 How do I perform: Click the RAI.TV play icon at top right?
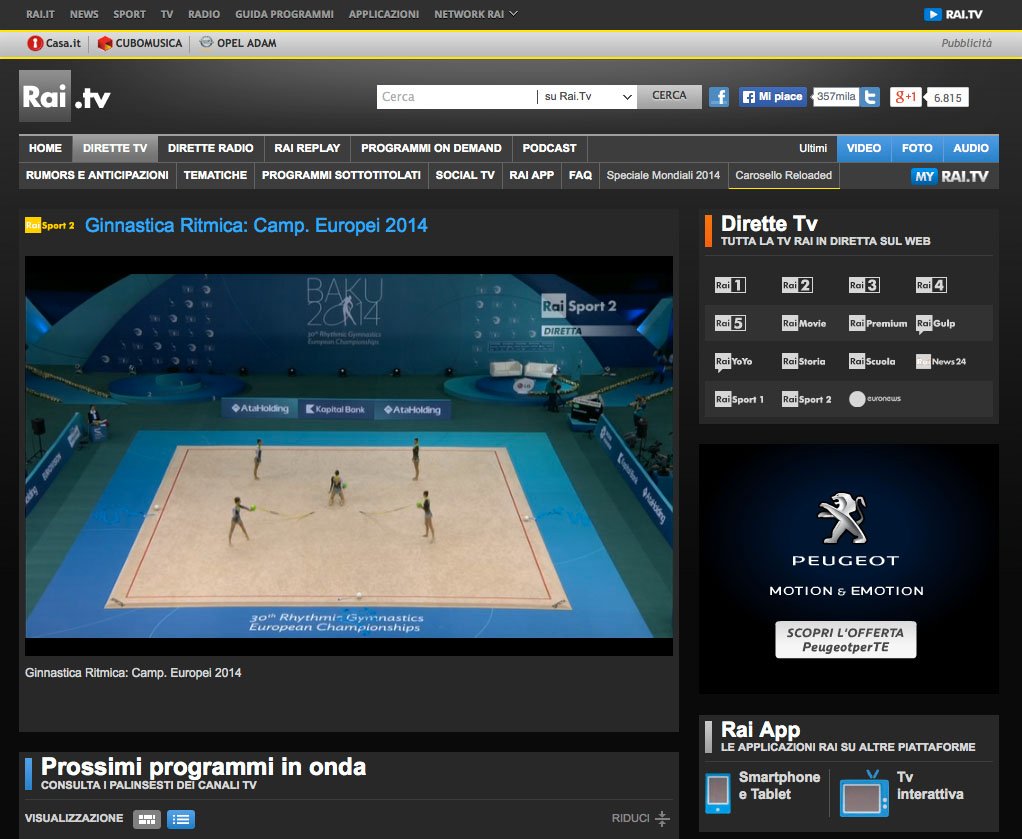point(933,14)
